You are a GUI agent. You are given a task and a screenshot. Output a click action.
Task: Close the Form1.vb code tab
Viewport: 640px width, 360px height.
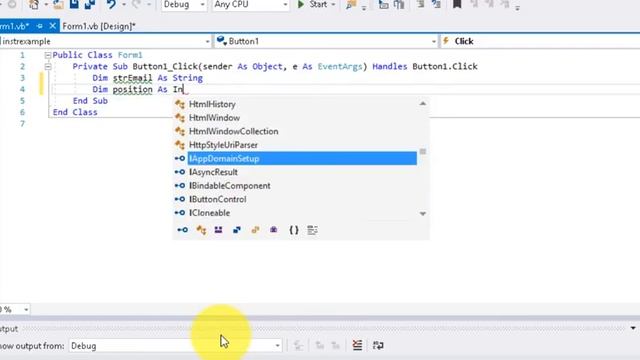click(53, 26)
